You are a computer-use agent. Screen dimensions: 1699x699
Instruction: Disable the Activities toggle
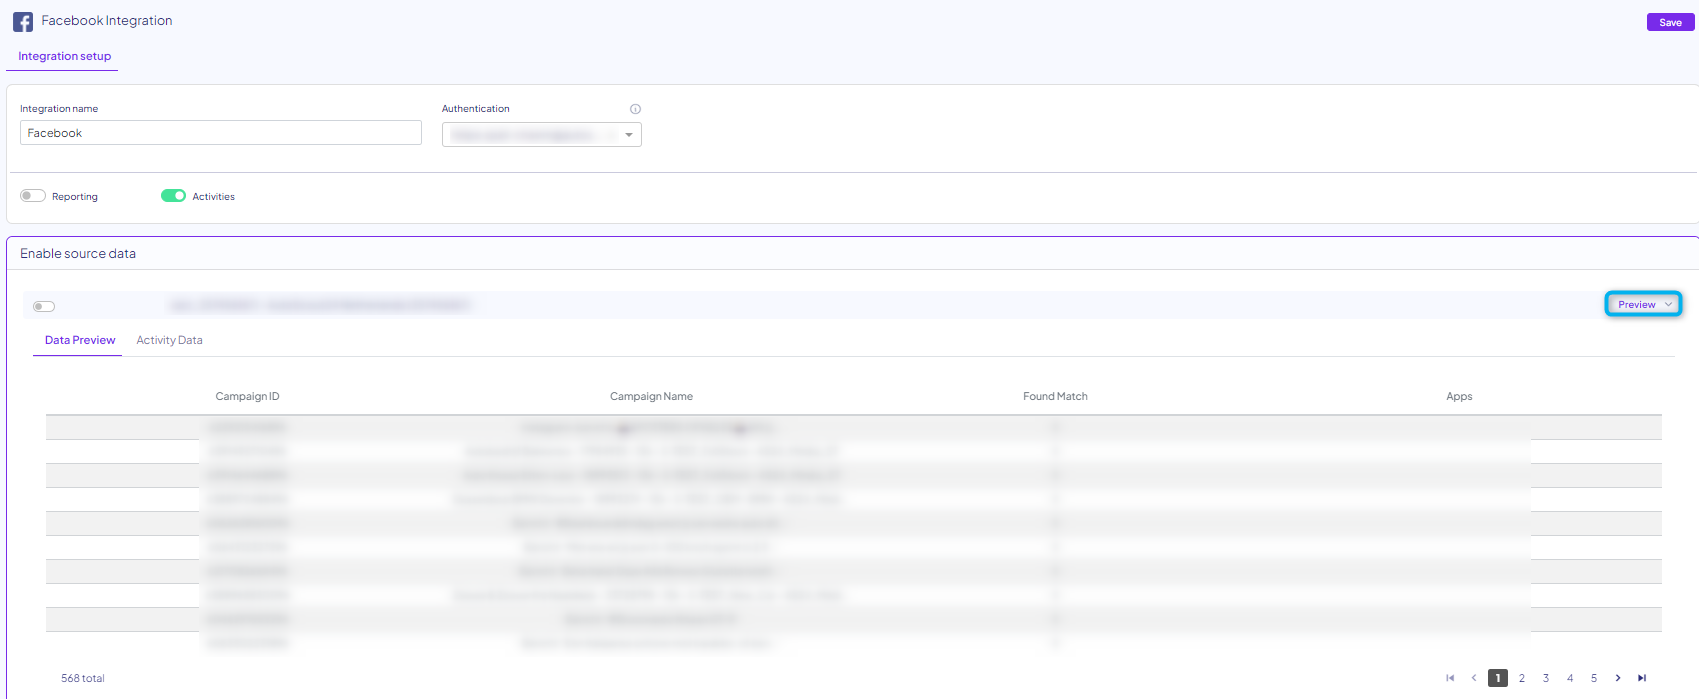click(173, 196)
